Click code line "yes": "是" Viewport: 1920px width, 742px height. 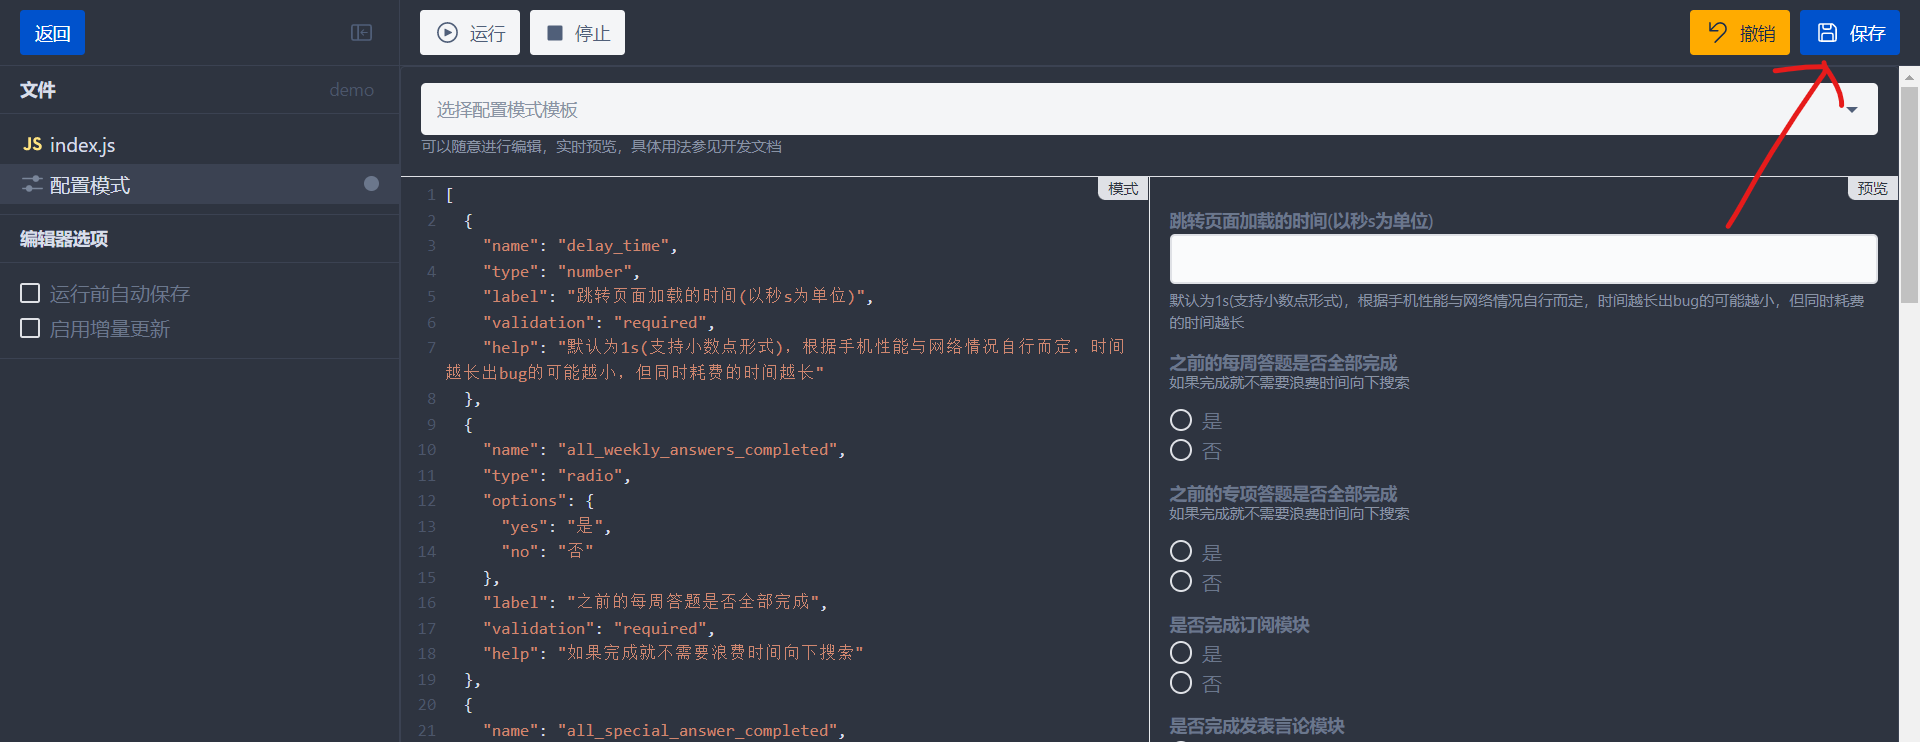(x=556, y=527)
